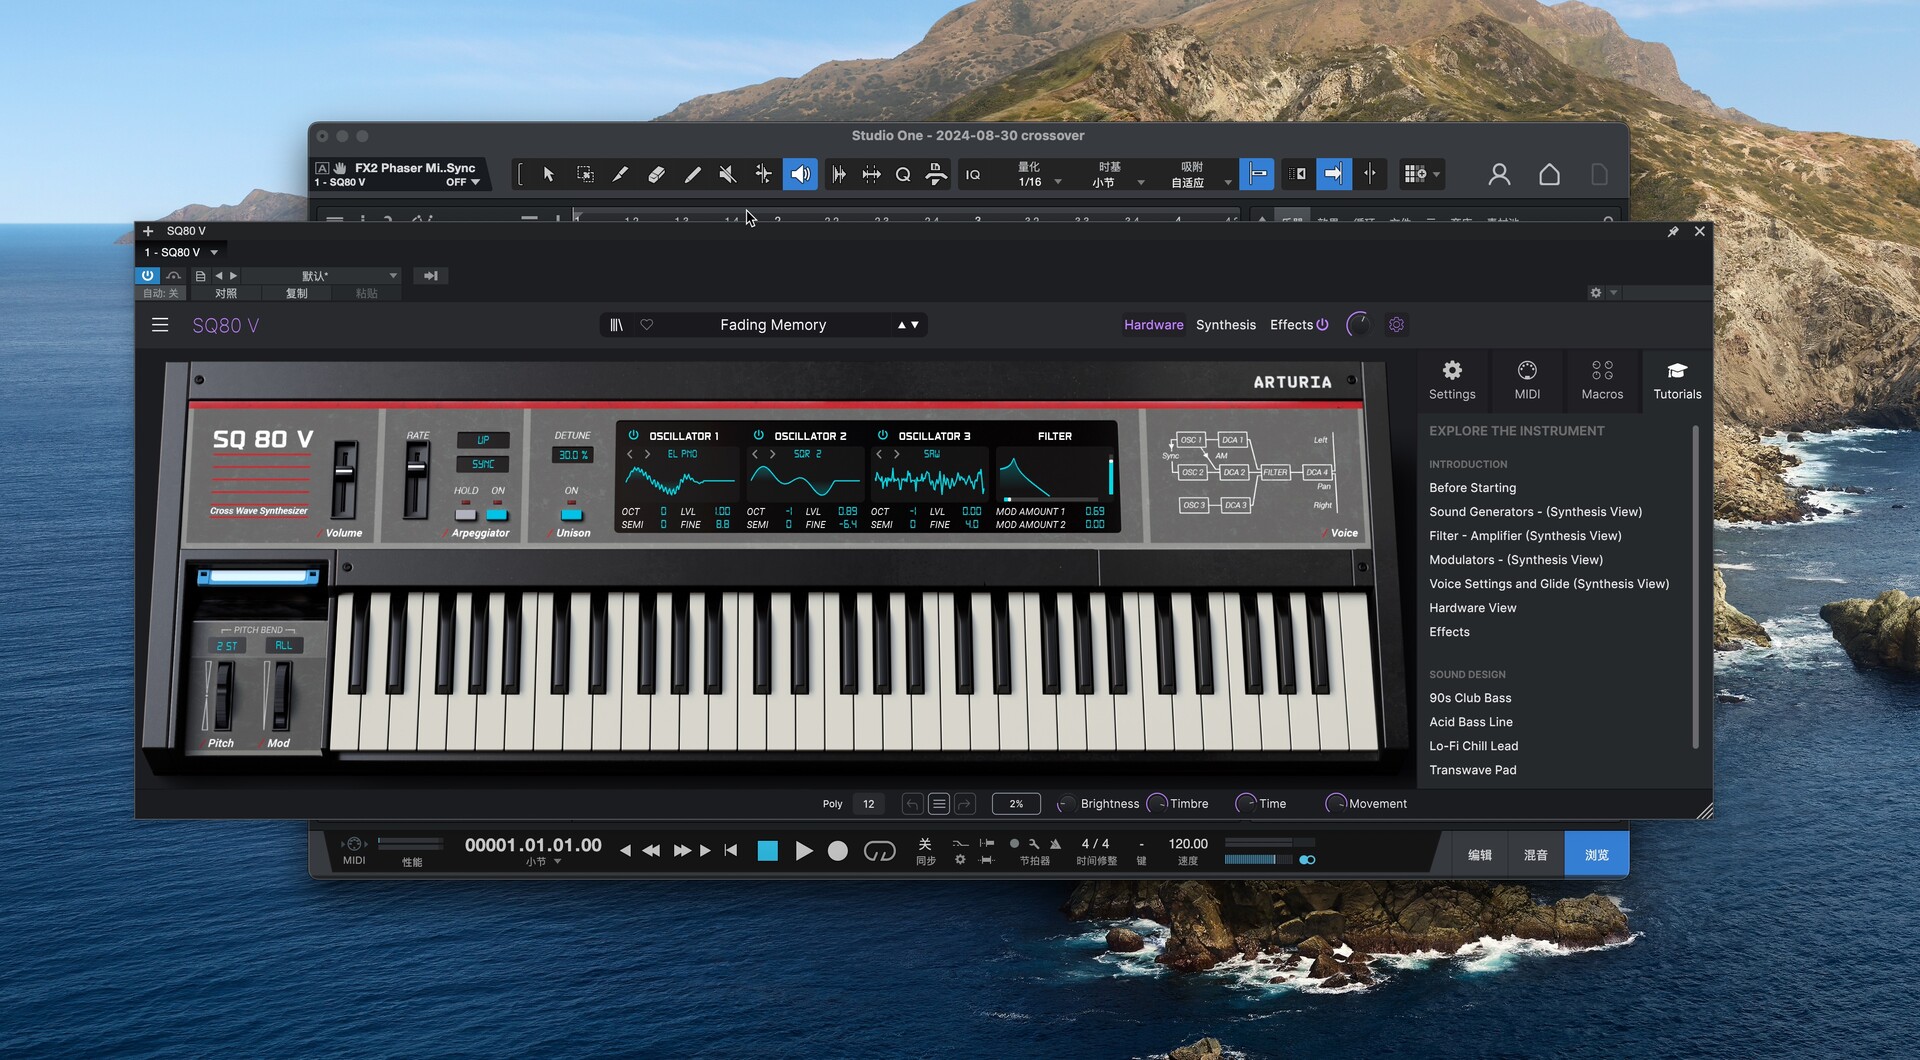Screen dimensions: 1920x1060
Task: Open the Macros side panel tab
Action: (x=1602, y=380)
